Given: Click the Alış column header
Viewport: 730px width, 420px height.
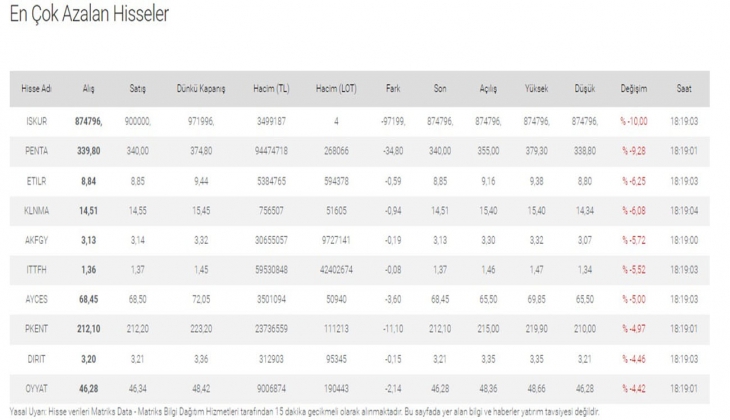Looking at the screenshot, I should pyautogui.click(x=88, y=88).
